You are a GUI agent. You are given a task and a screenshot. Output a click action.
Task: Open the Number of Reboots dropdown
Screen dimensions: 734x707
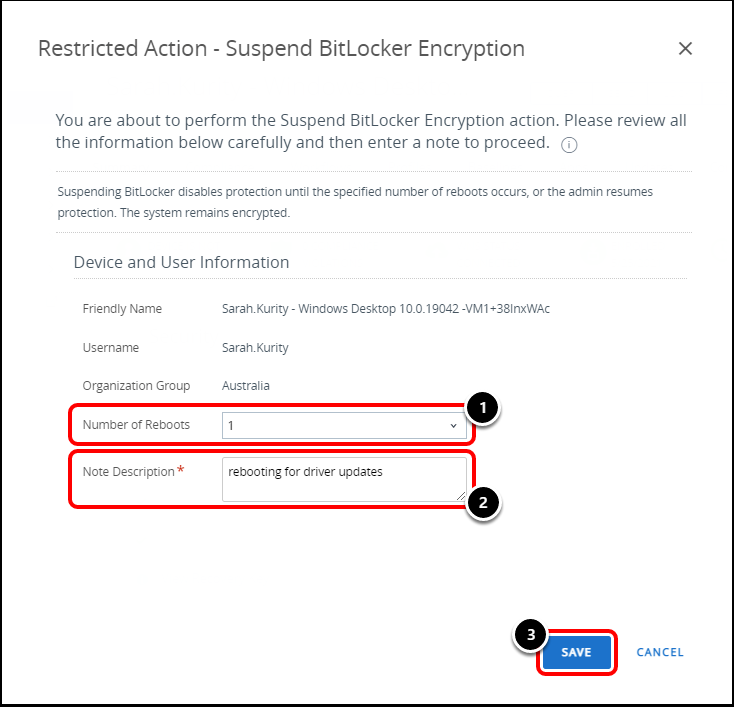tap(343, 425)
